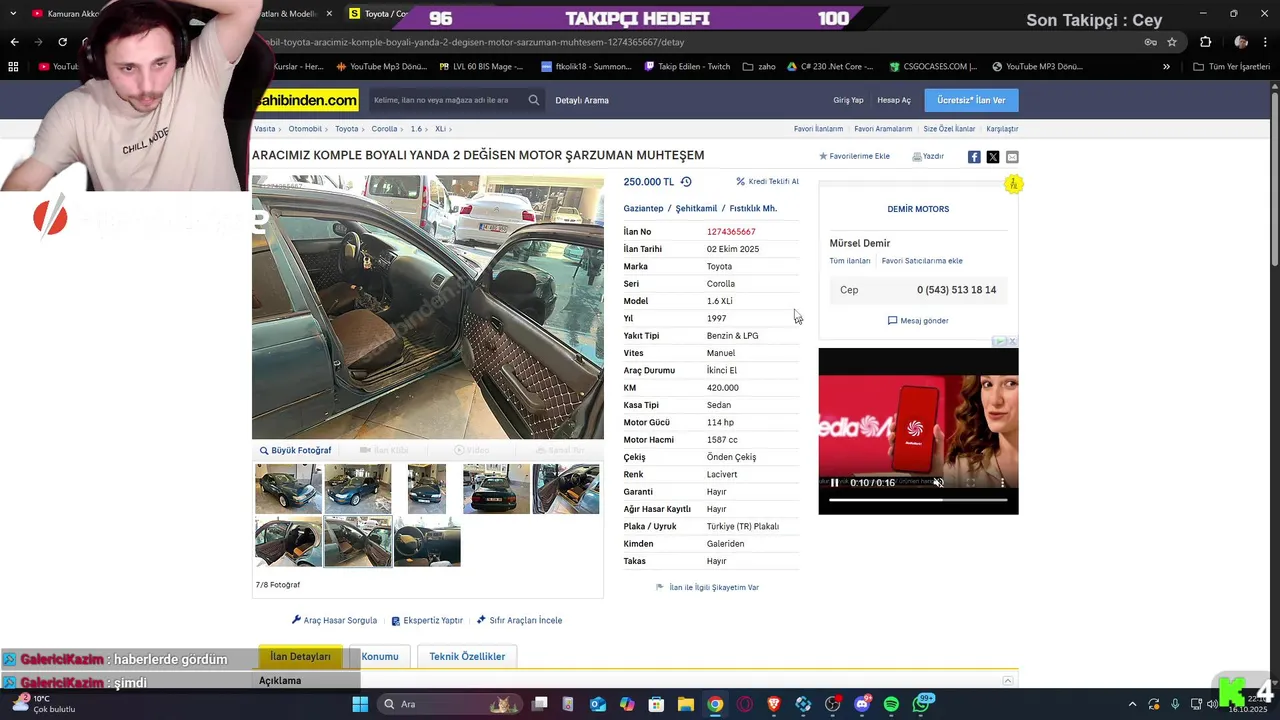The height and width of the screenshot is (720, 1280).
Task: Click the Karşılaştır link
Action: (1002, 129)
